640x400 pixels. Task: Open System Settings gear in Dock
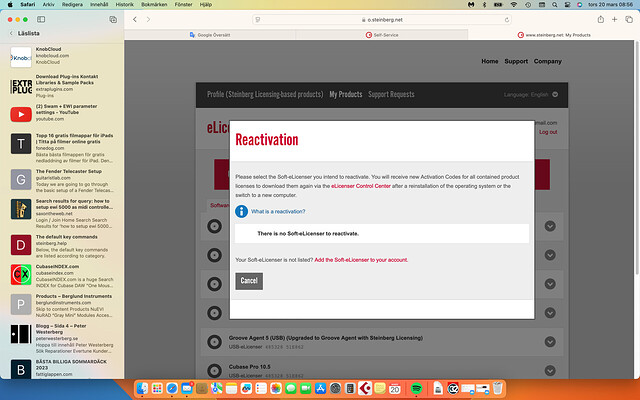click(335, 388)
